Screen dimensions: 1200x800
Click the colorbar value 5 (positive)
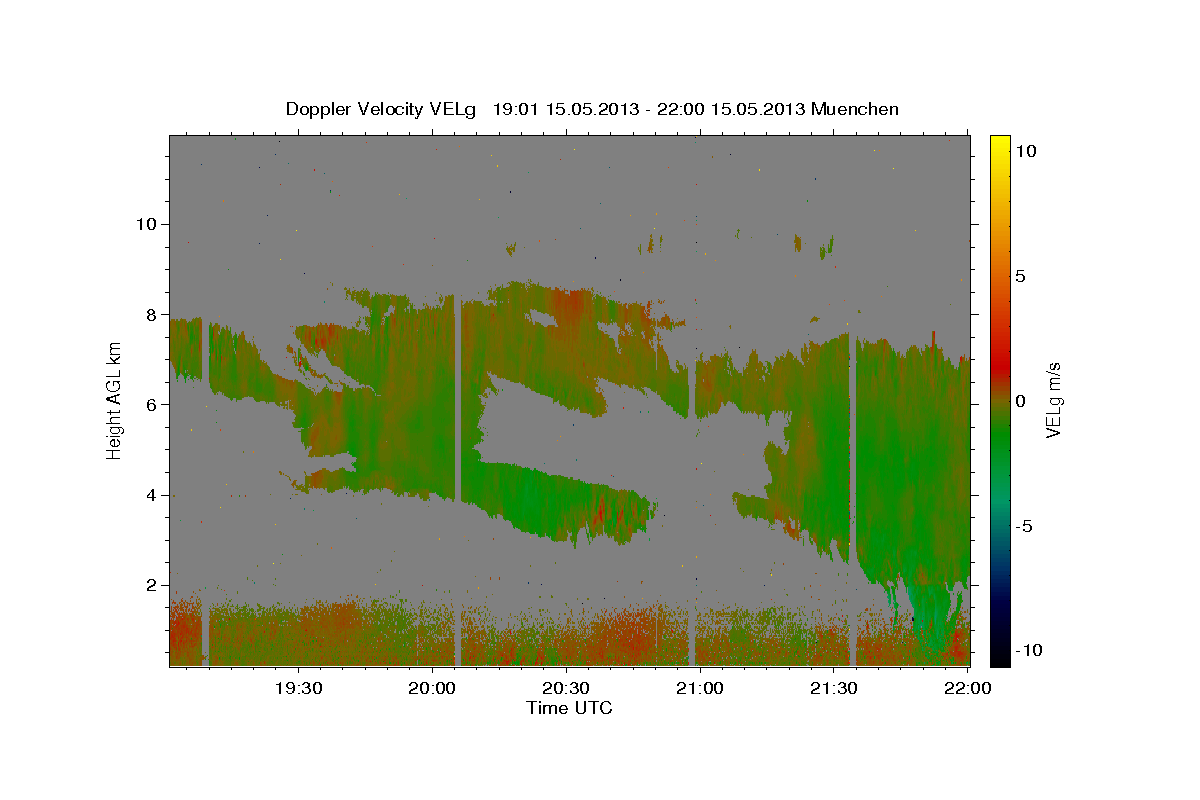[x=1020, y=276]
